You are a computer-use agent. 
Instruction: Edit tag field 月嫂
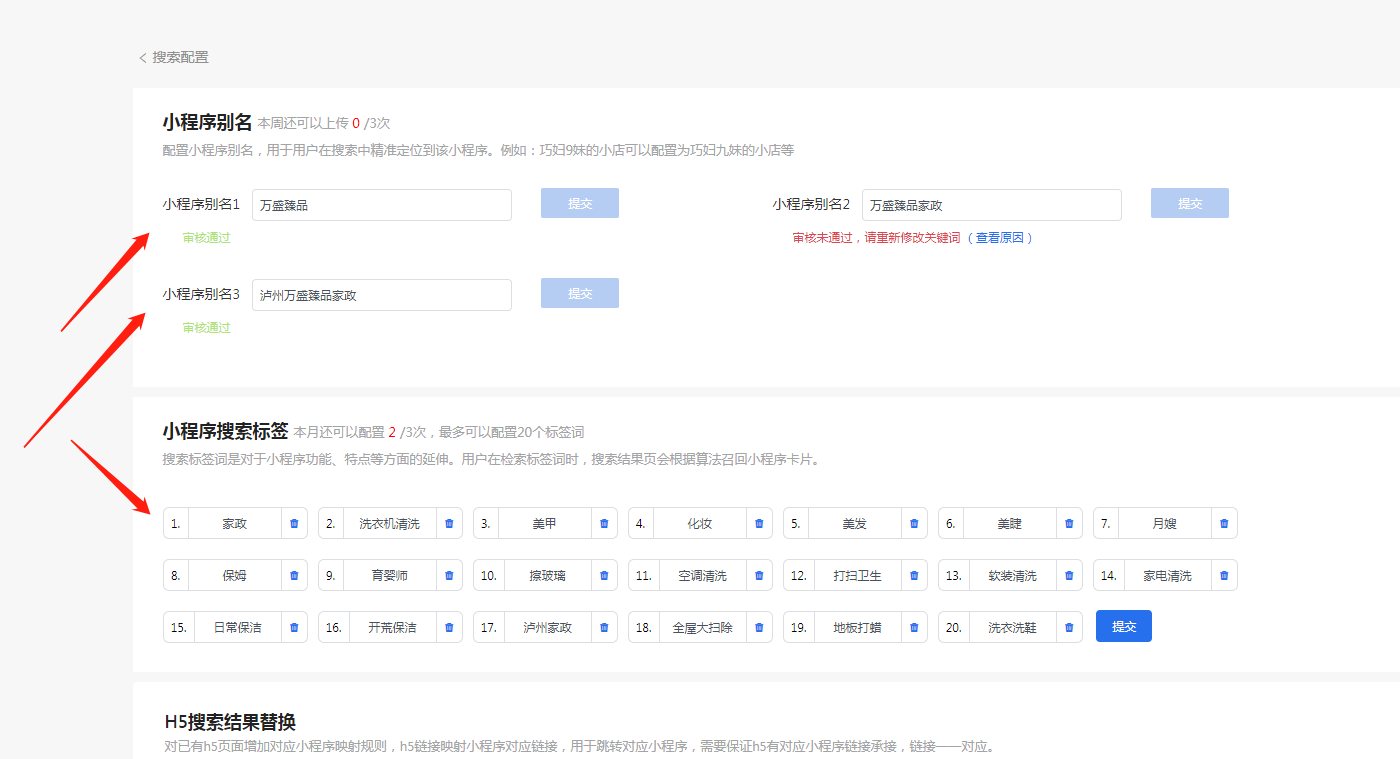click(1165, 523)
